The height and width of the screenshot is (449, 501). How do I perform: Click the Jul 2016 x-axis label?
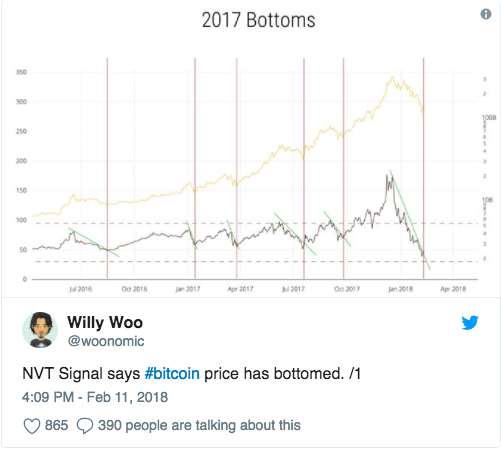(80, 289)
